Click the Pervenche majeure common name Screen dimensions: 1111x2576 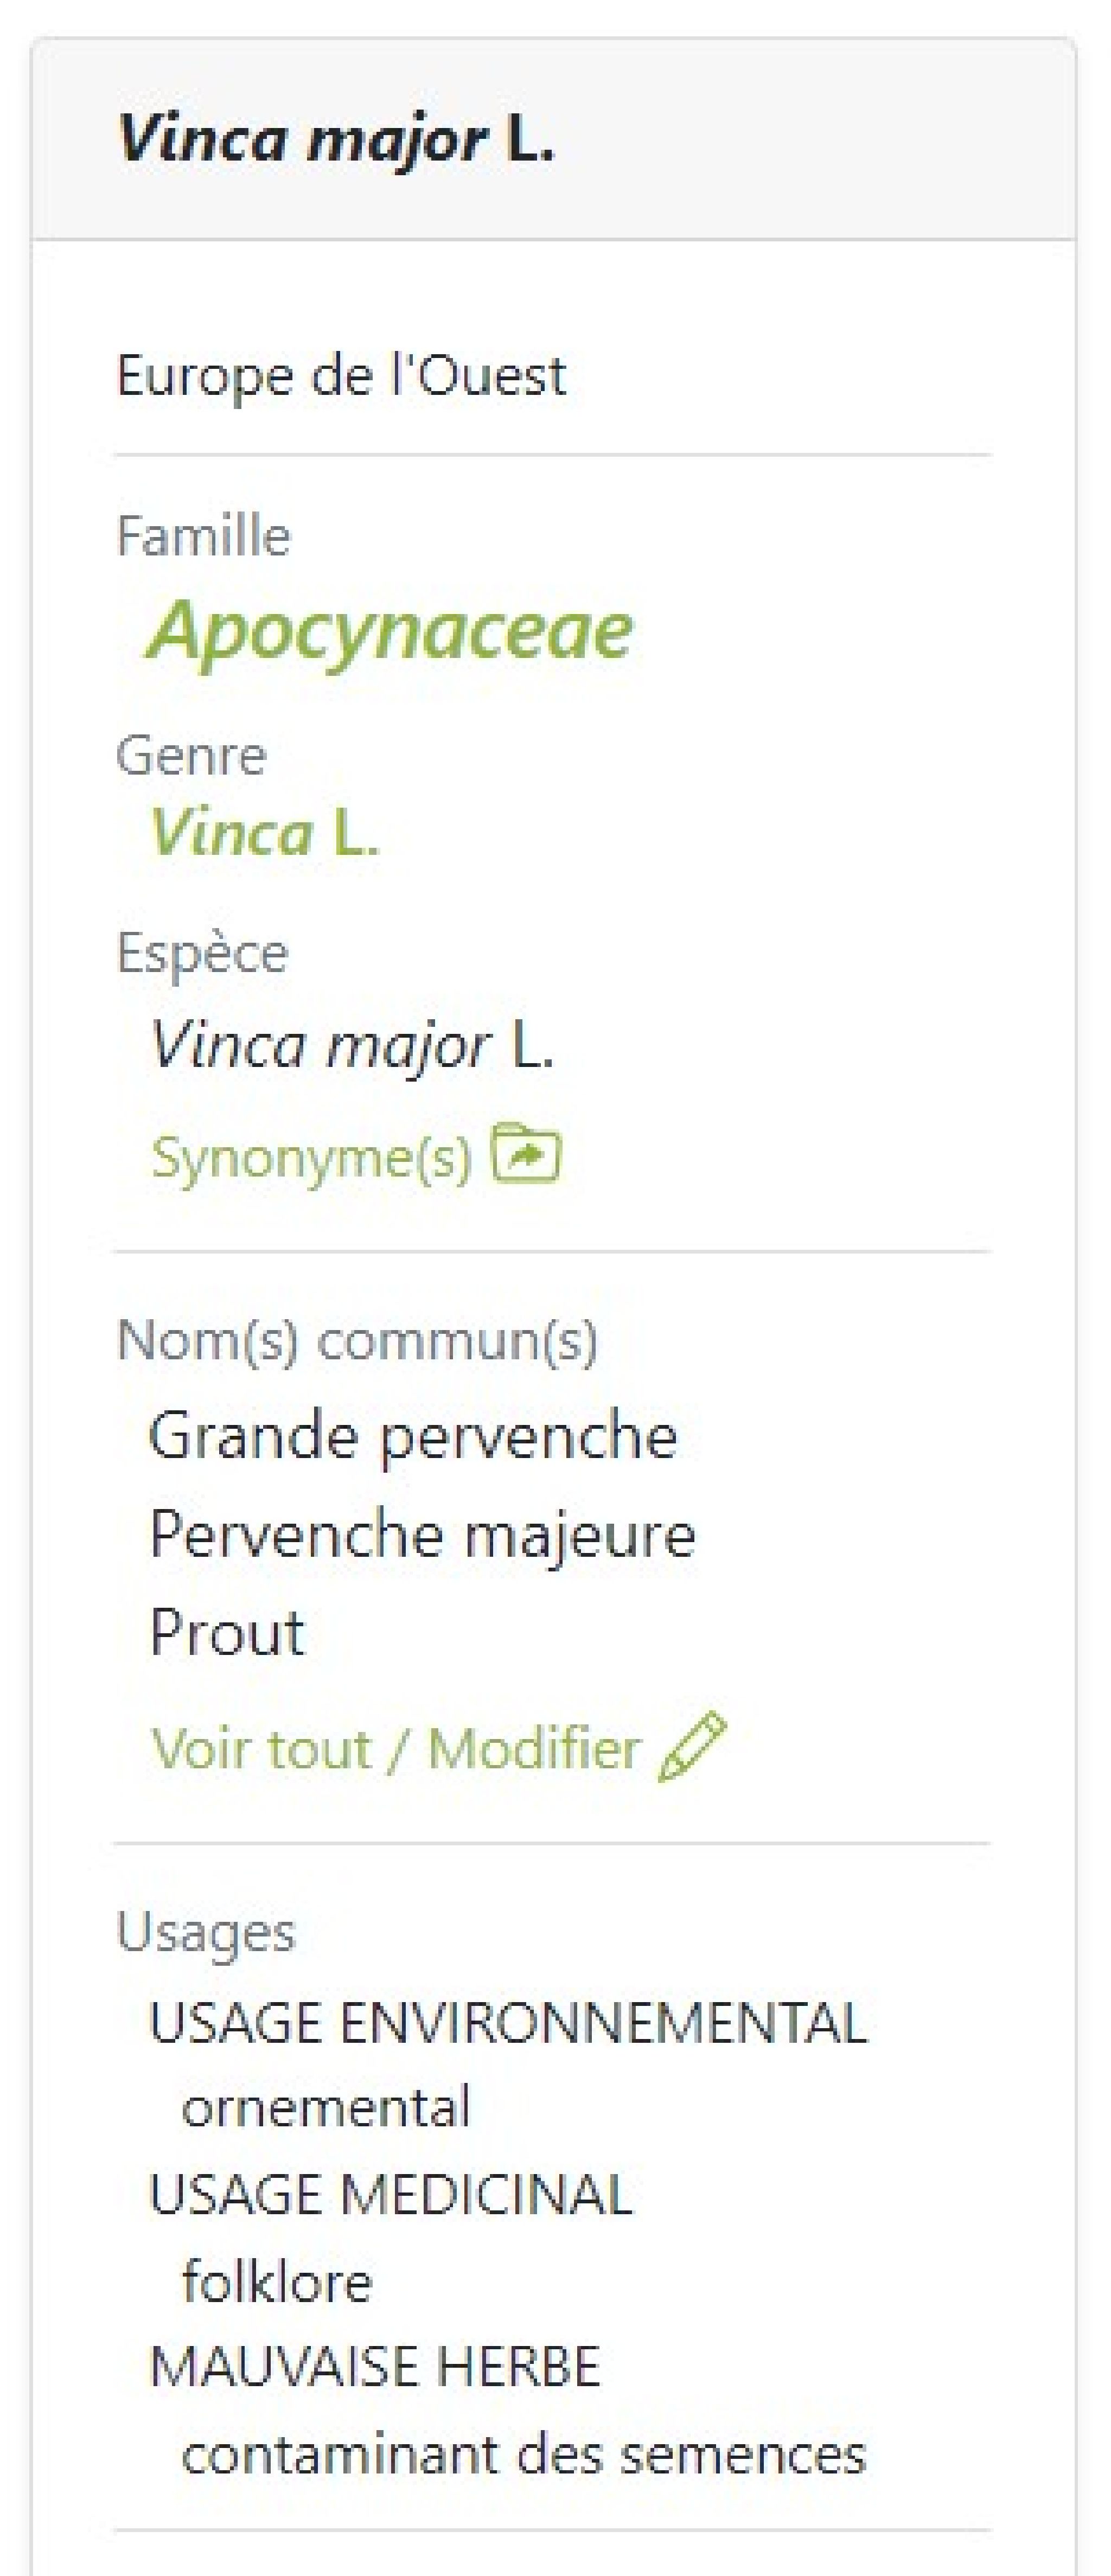coord(422,1534)
